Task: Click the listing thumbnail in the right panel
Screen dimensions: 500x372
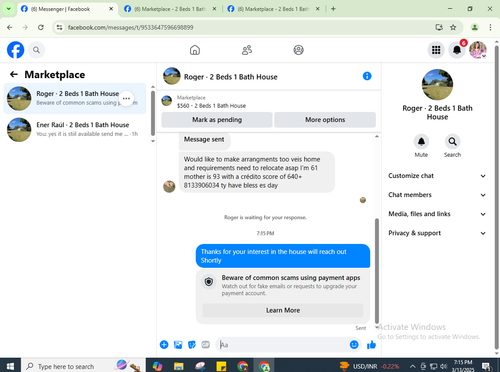Action: pos(437,85)
